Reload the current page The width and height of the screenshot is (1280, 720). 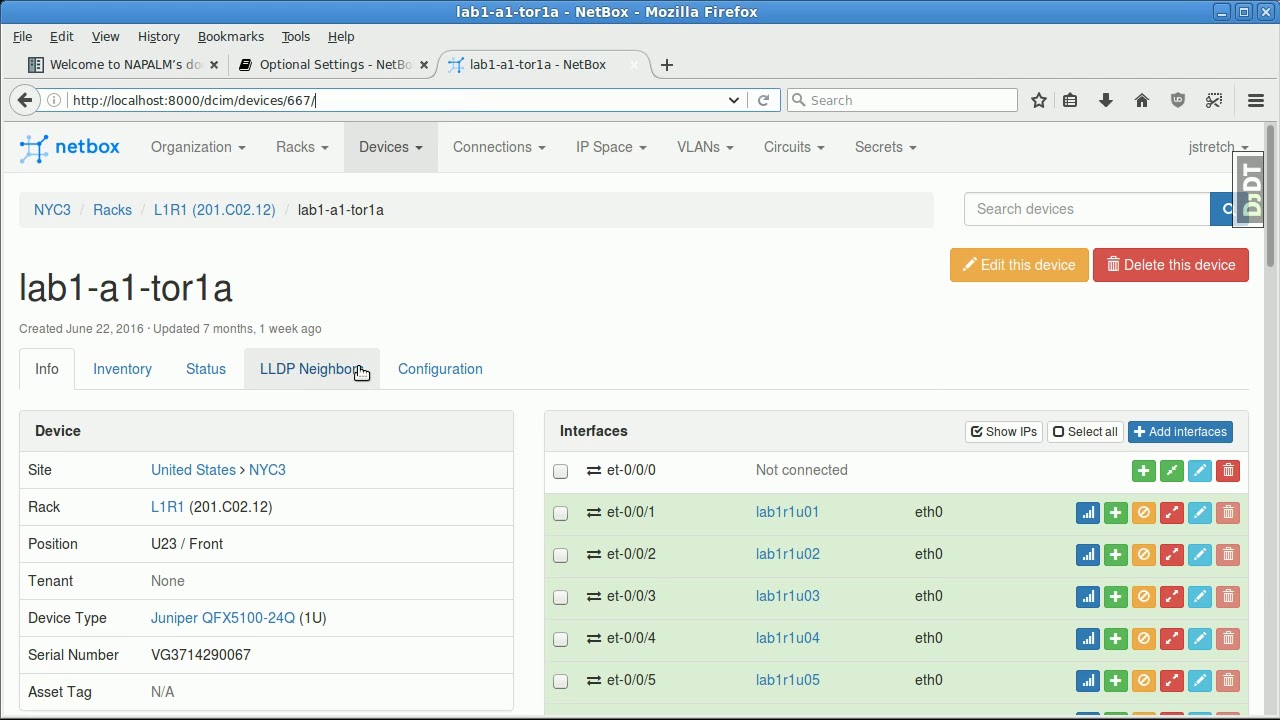click(x=763, y=100)
